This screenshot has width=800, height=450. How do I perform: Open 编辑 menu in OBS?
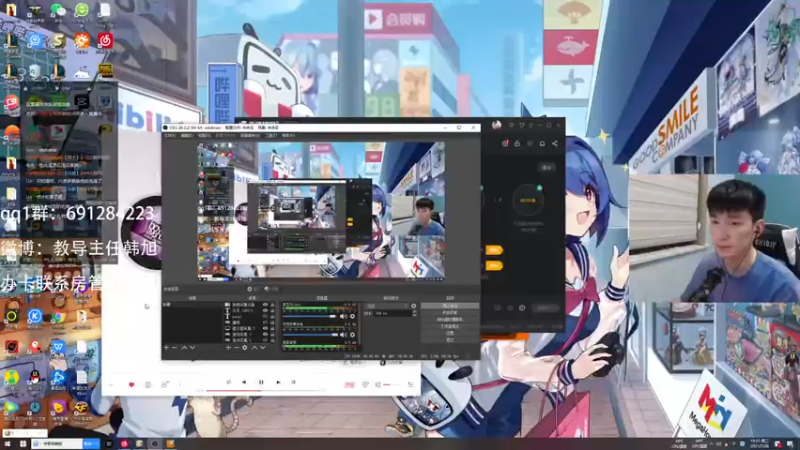point(187,136)
